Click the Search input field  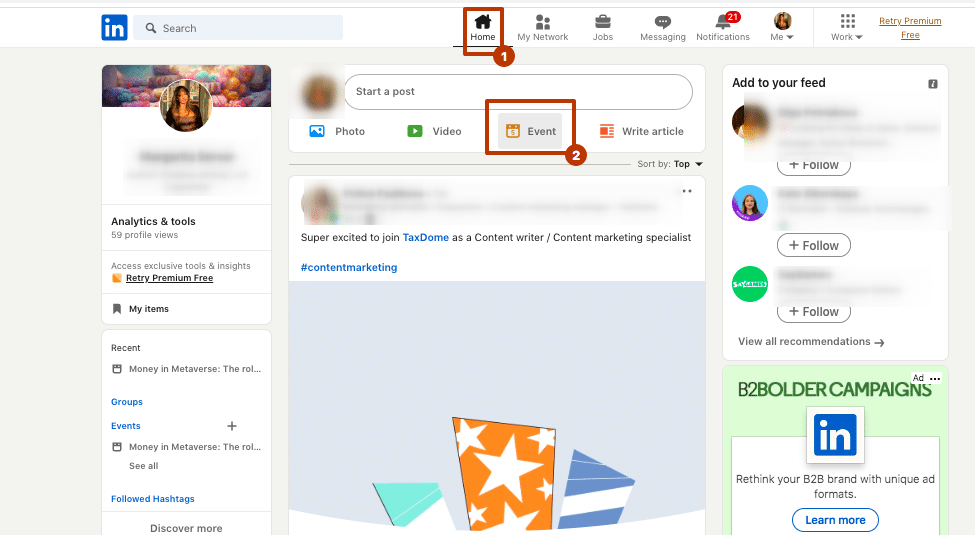(238, 28)
